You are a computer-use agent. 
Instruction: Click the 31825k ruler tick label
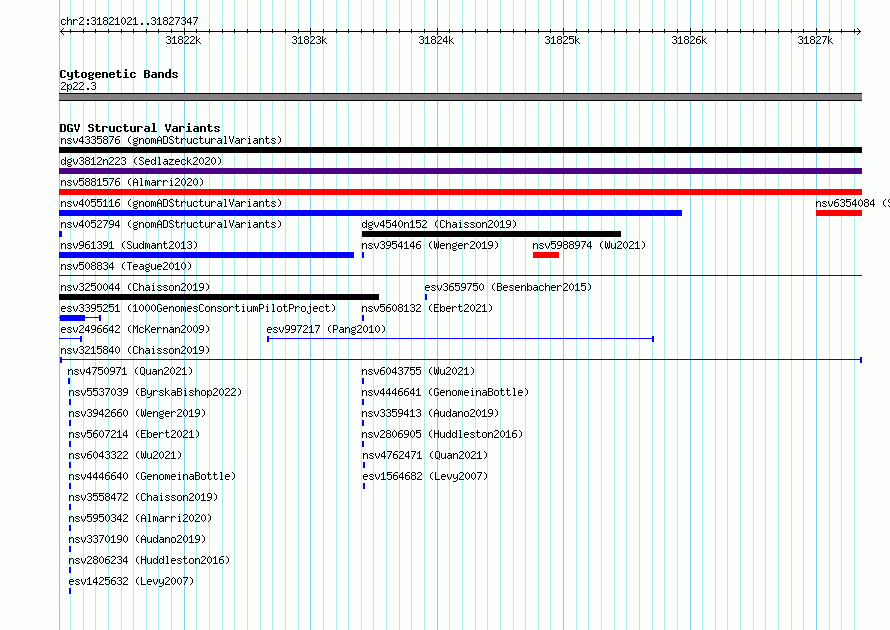pyautogui.click(x=562, y=40)
